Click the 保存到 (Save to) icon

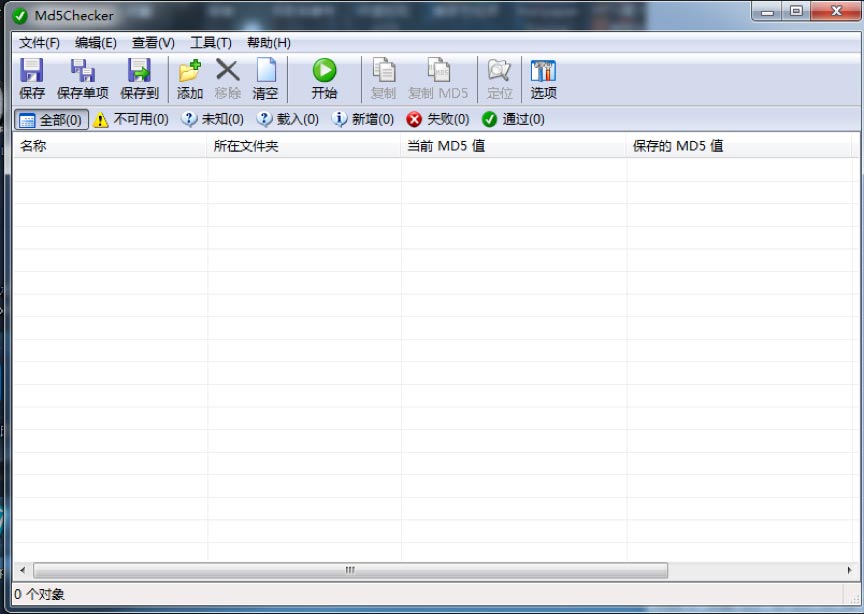click(139, 71)
